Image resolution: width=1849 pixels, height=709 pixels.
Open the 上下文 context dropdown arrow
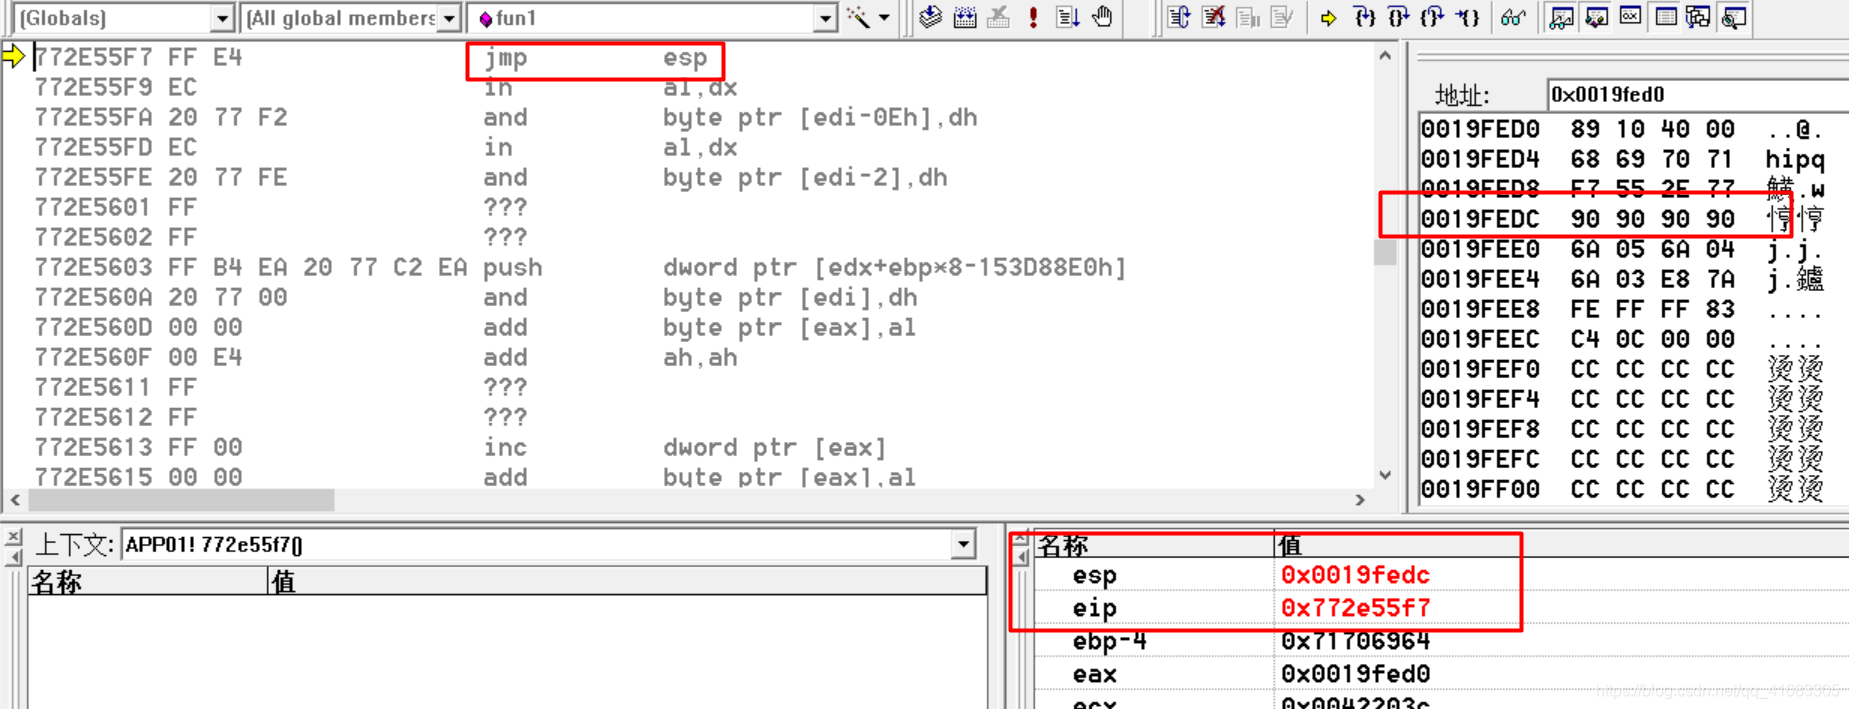963,545
